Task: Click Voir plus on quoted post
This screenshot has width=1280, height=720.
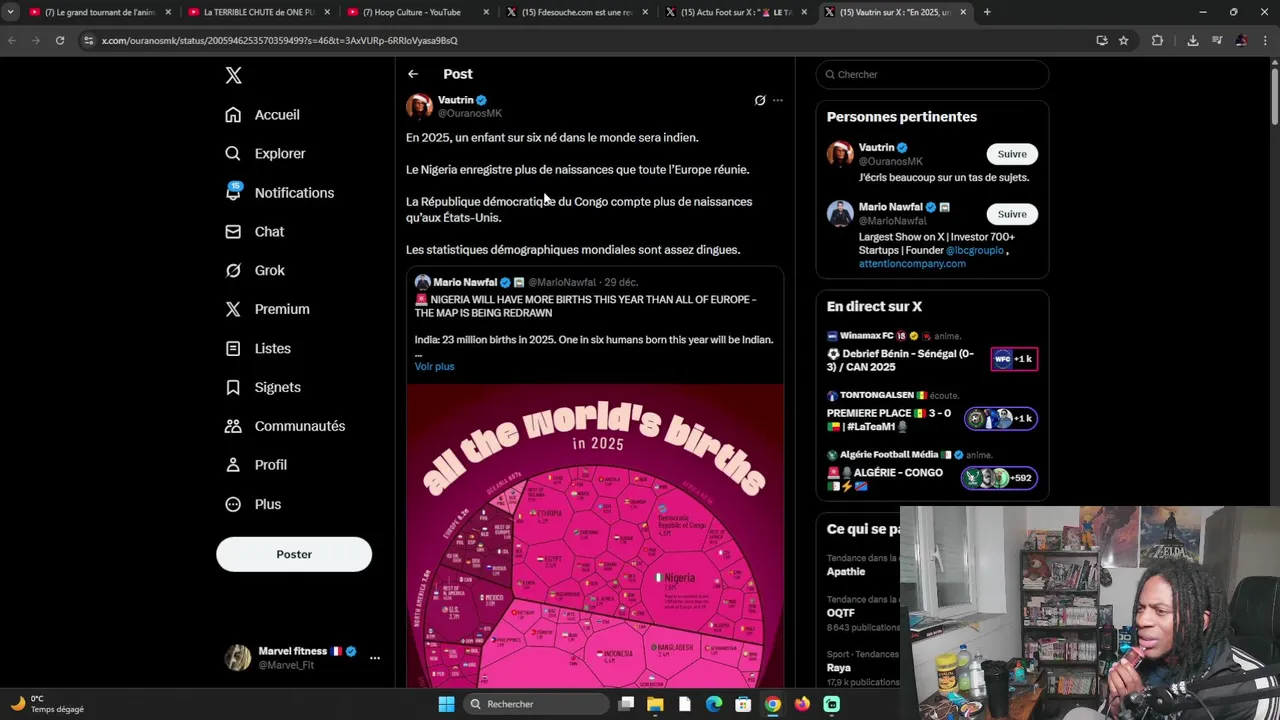Action: pyautogui.click(x=434, y=367)
